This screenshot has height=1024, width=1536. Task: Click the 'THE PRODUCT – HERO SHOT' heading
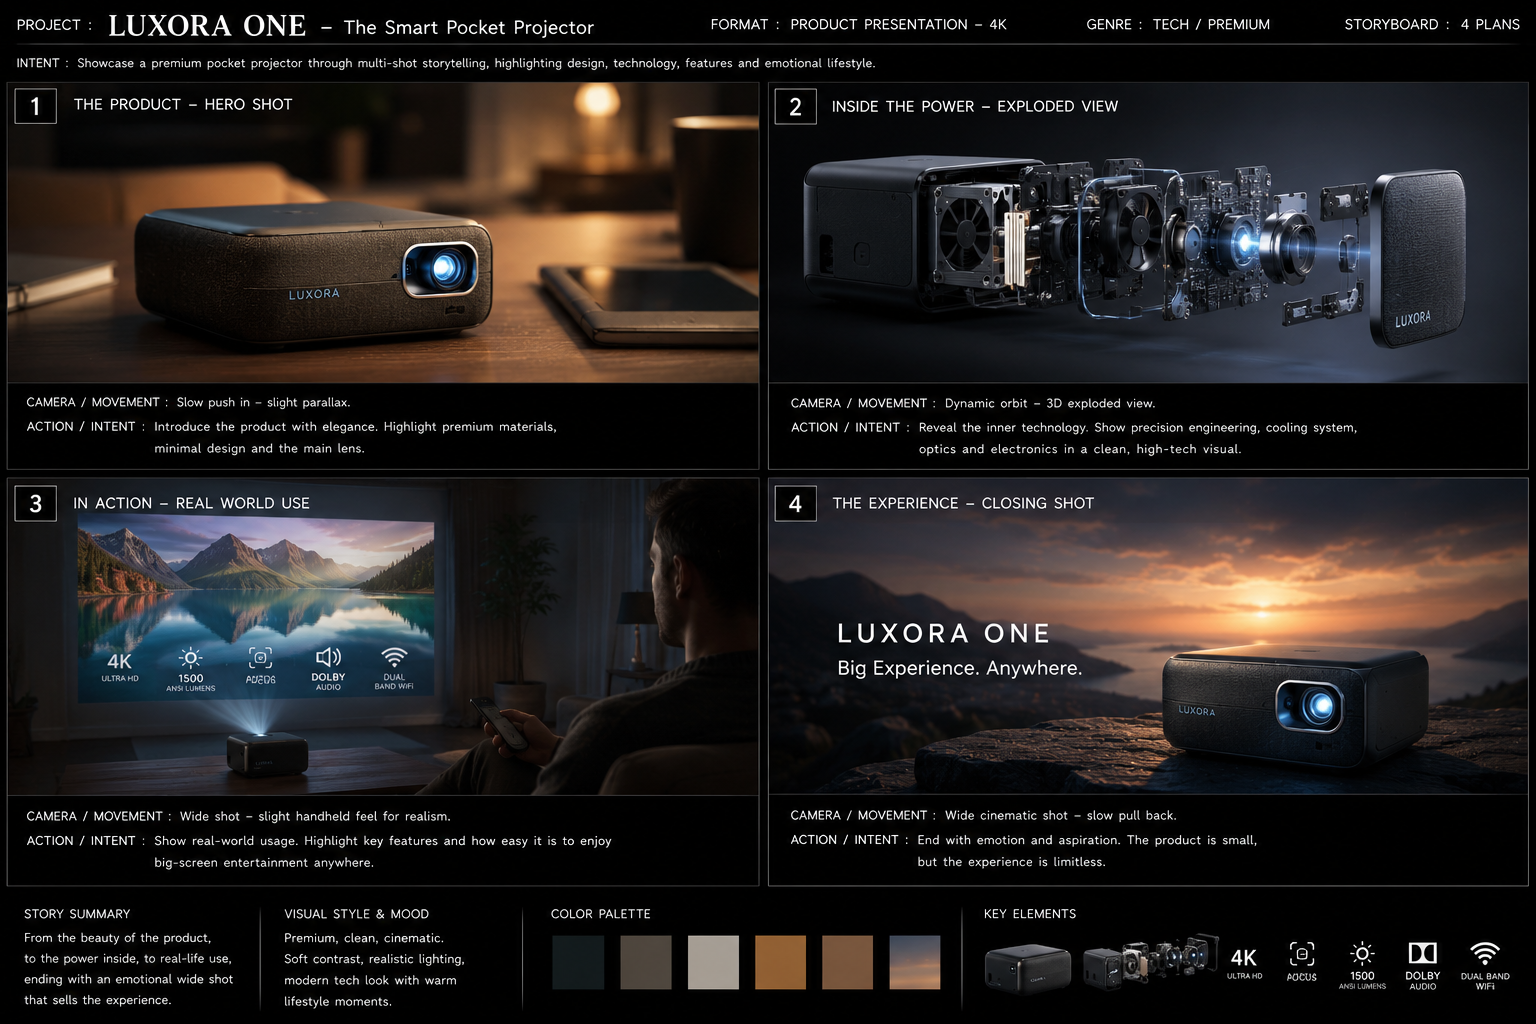click(x=183, y=104)
